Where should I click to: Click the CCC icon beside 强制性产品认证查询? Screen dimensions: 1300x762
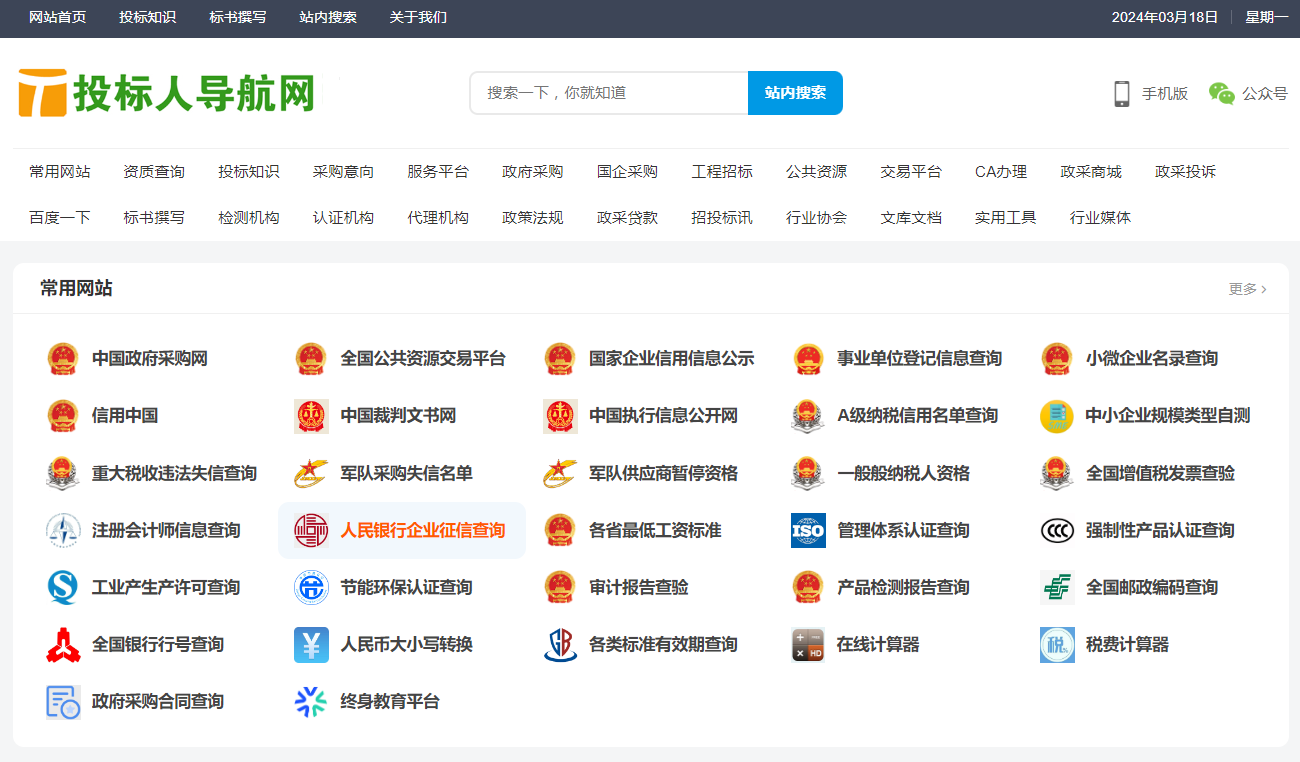1057,530
